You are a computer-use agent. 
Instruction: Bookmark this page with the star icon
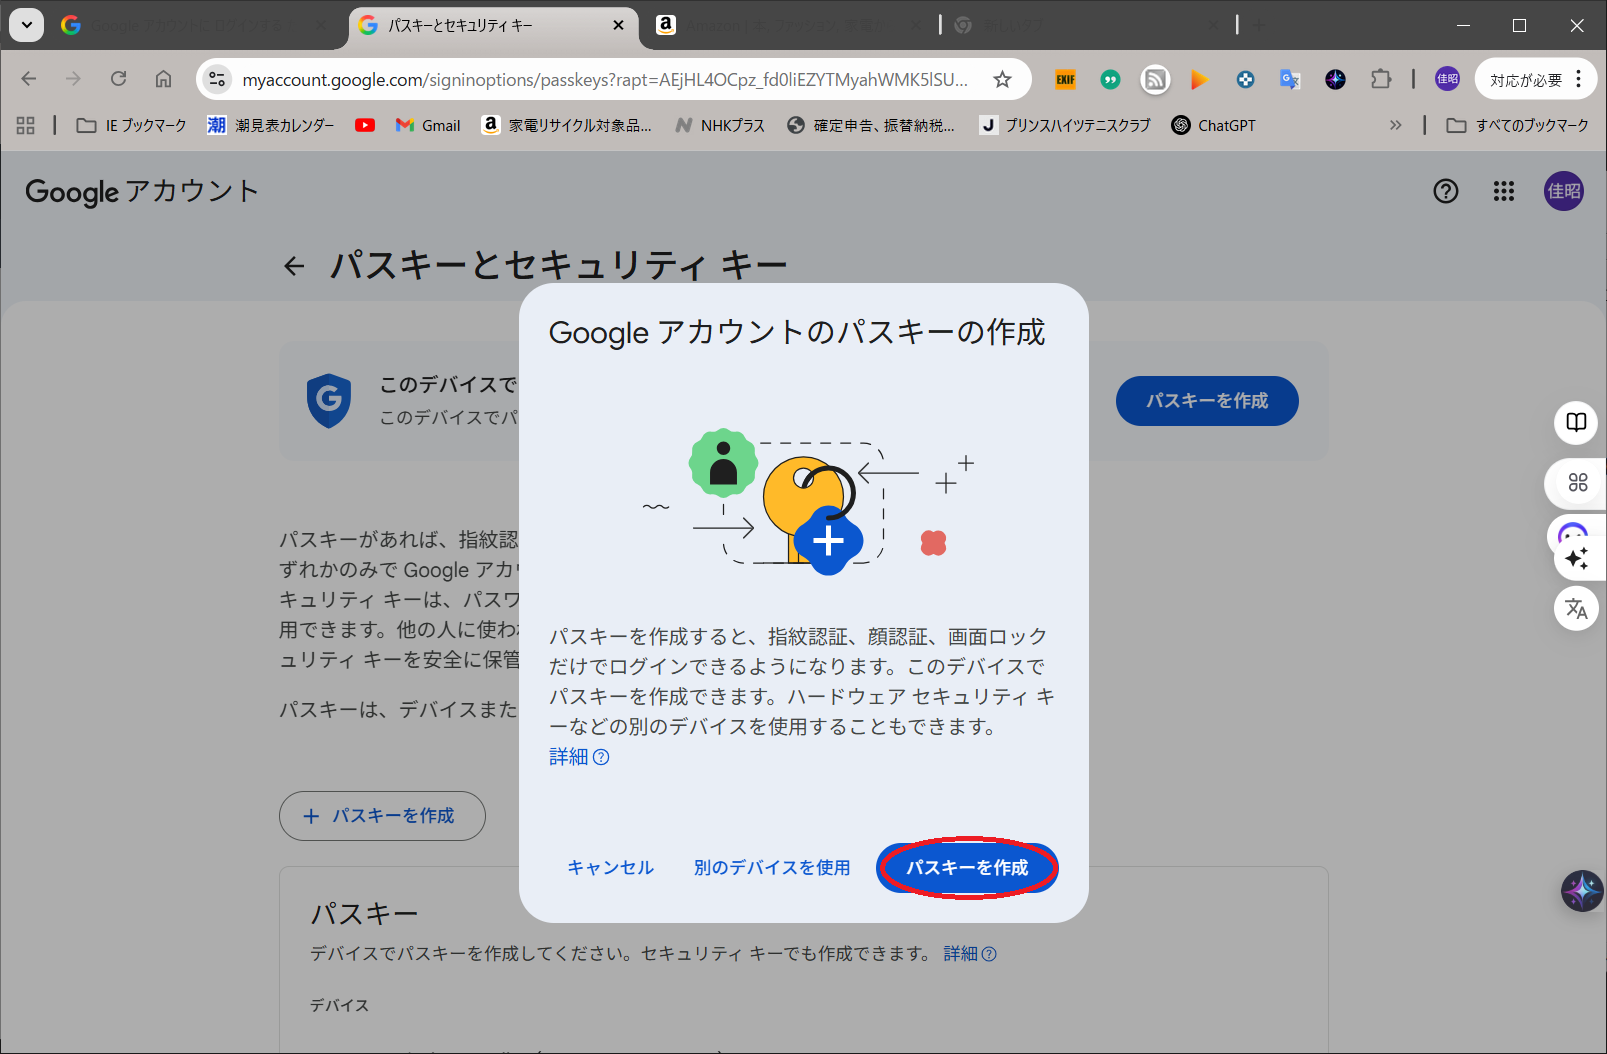pyautogui.click(x=1002, y=80)
